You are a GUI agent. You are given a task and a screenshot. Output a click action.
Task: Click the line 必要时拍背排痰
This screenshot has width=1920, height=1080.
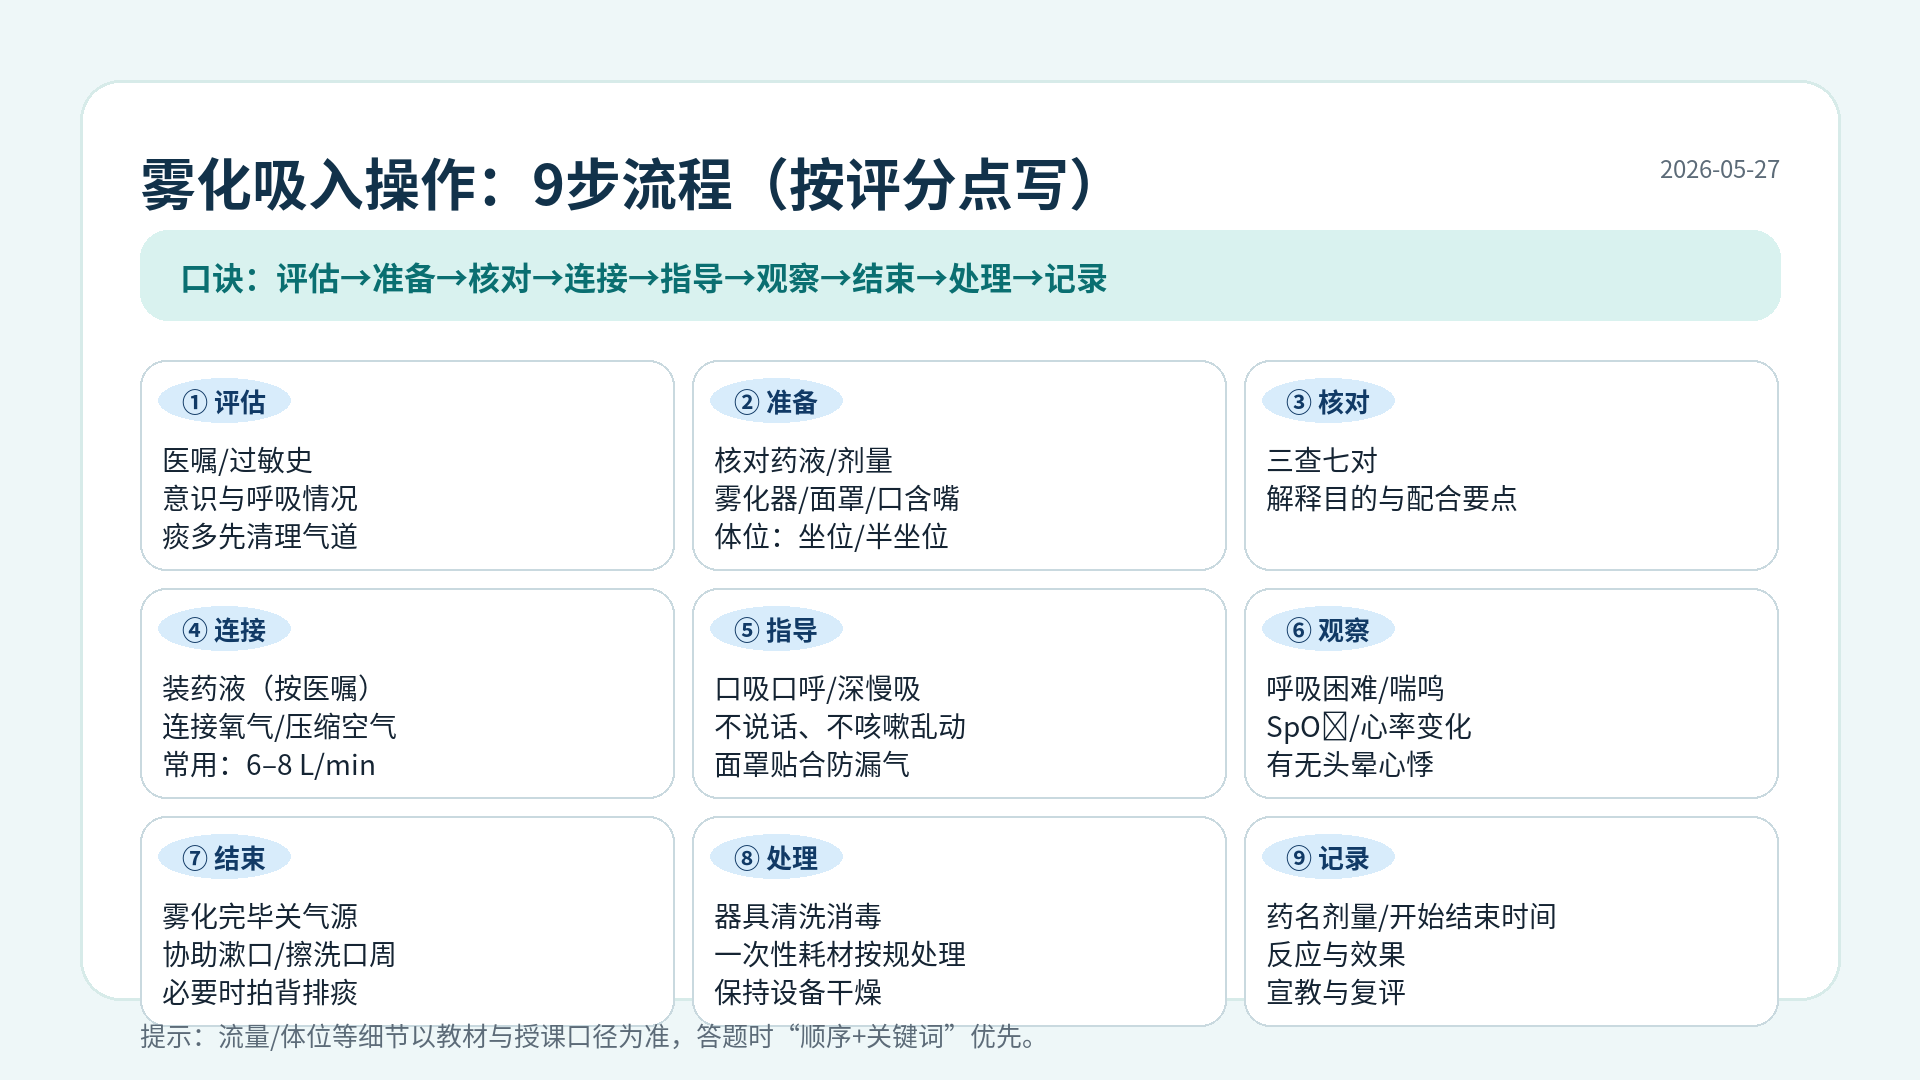[x=260, y=992]
